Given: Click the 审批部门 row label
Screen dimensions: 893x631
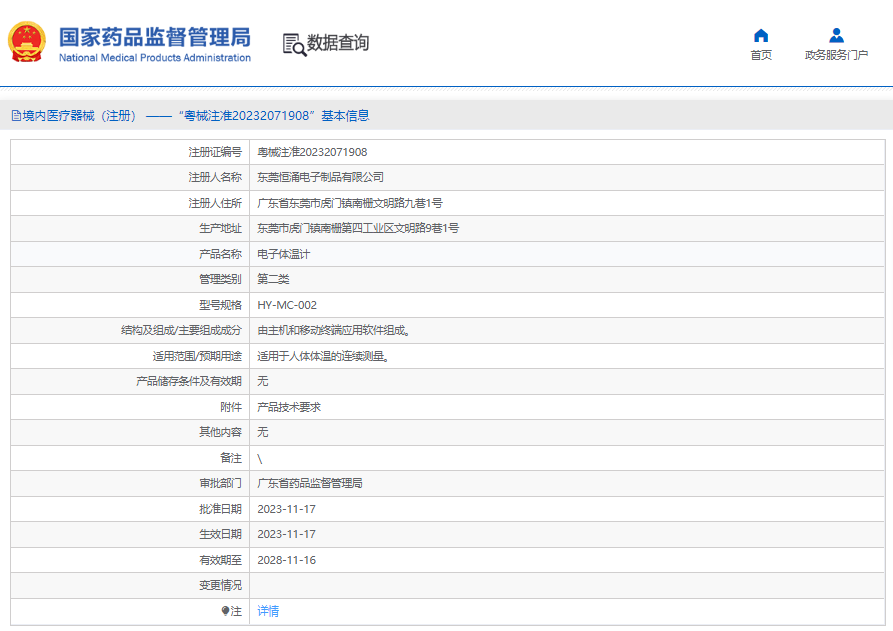Looking at the screenshot, I should 220,484.
